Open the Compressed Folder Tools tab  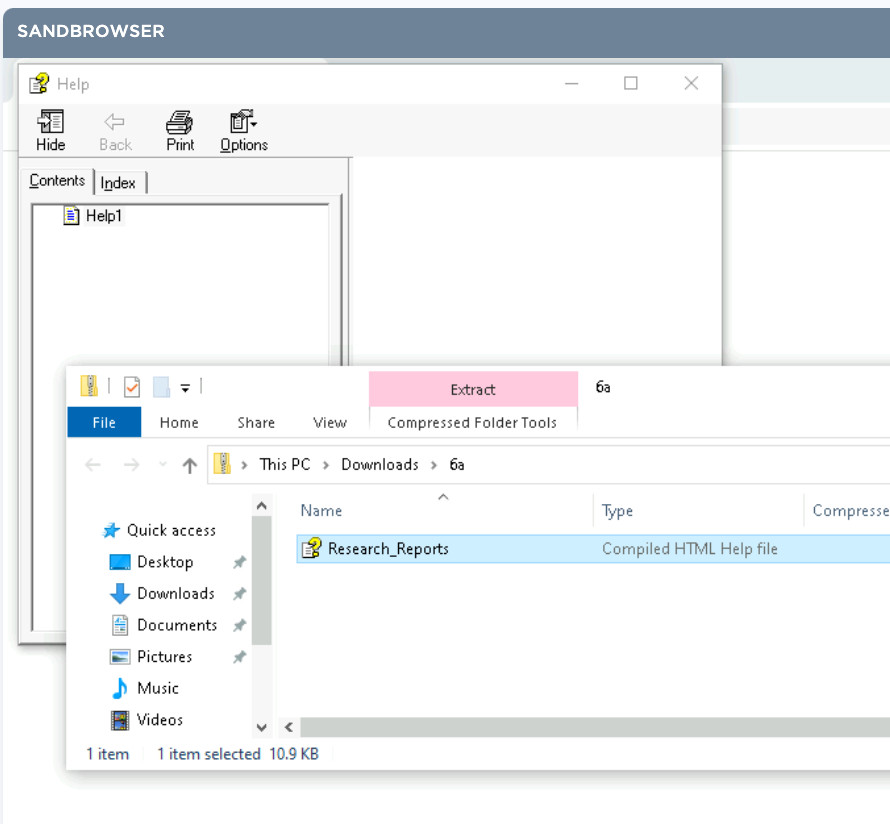pyautogui.click(x=472, y=422)
